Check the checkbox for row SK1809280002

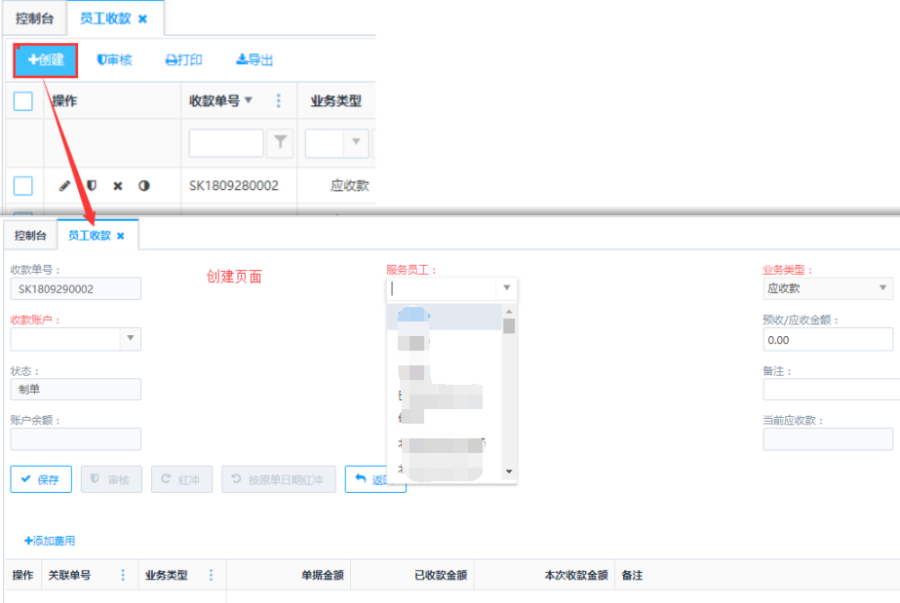(x=23, y=186)
